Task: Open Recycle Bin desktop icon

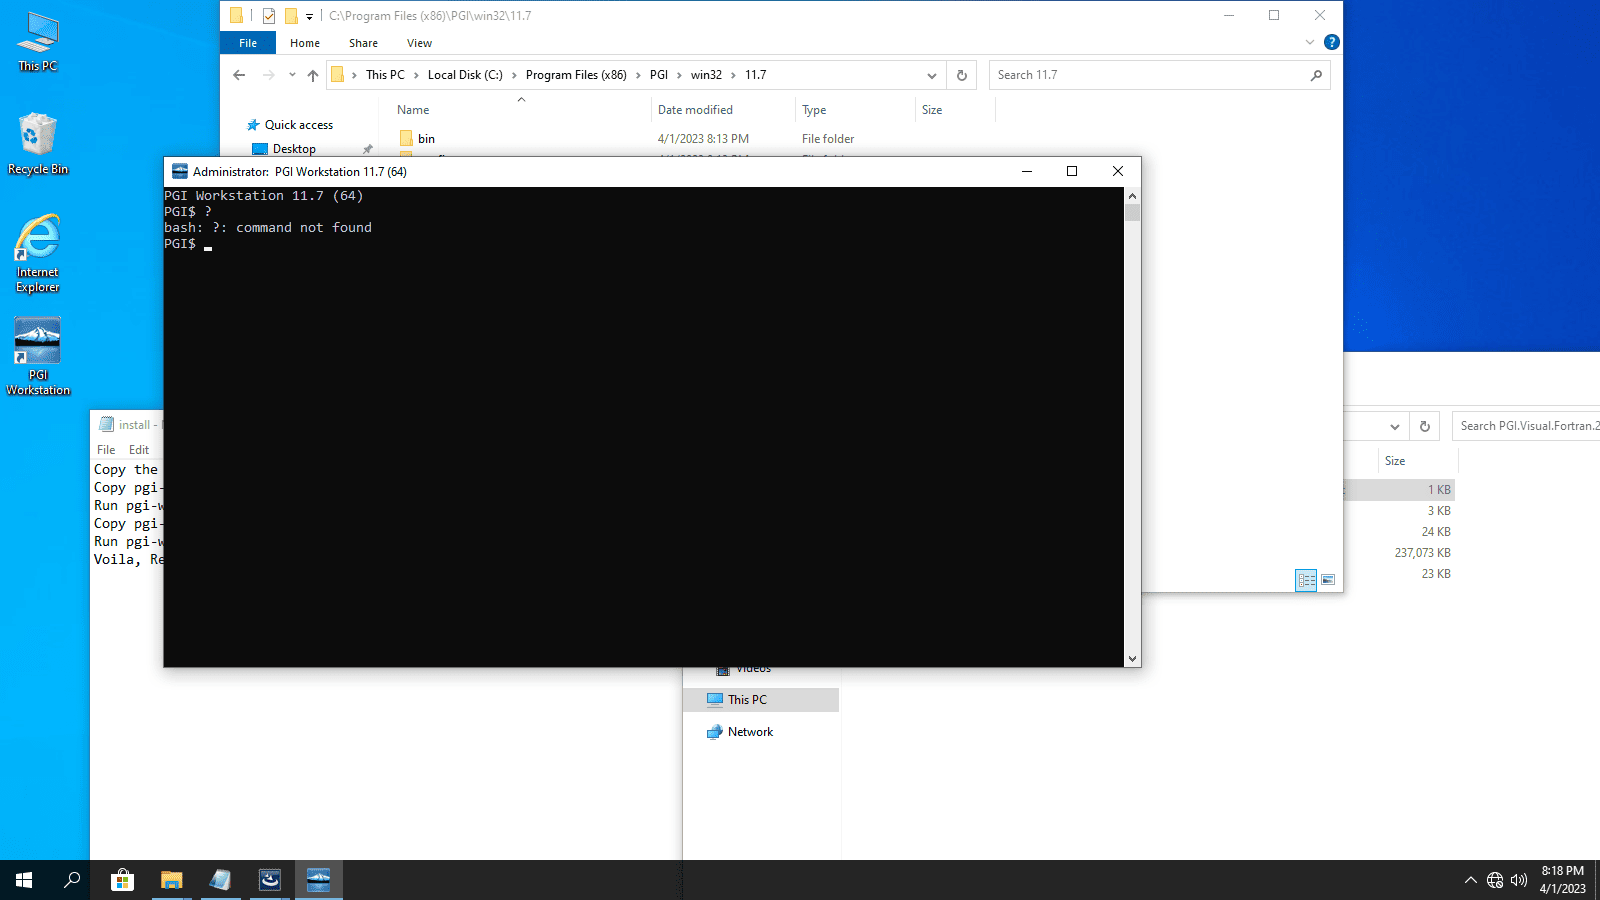Action: pos(38,143)
